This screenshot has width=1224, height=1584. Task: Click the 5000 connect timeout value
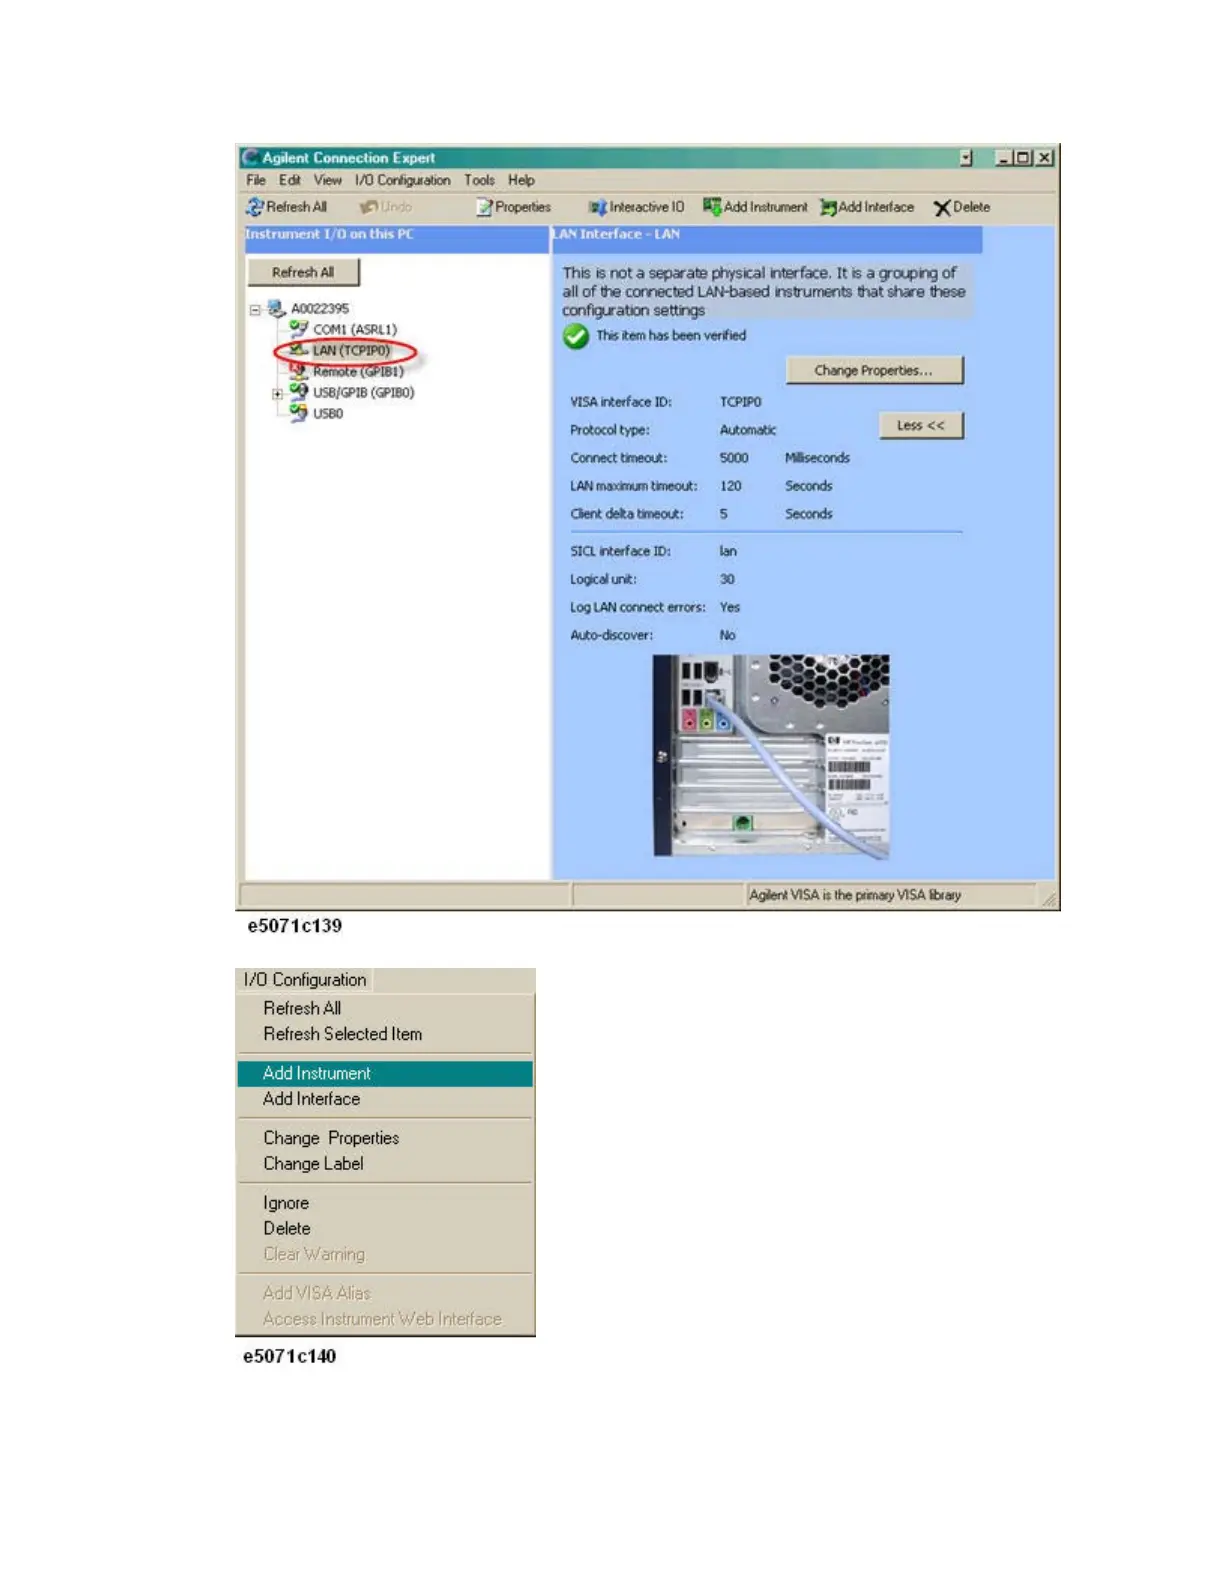pos(734,458)
